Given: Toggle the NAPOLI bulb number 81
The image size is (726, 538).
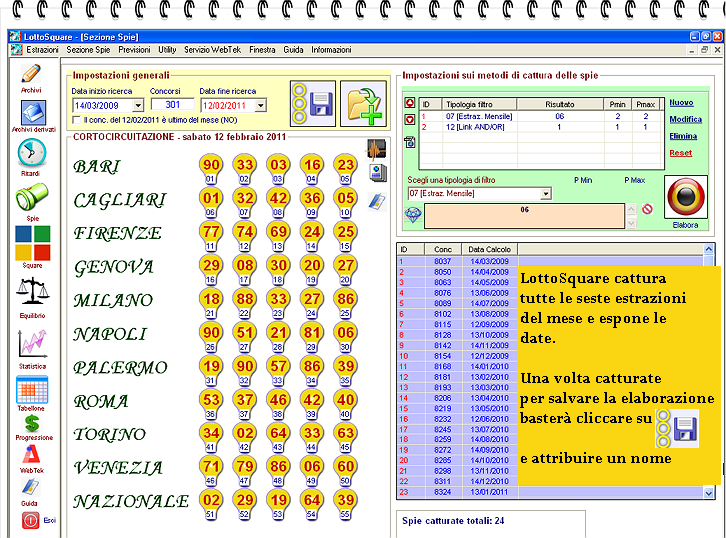Looking at the screenshot, I should coord(312,336).
